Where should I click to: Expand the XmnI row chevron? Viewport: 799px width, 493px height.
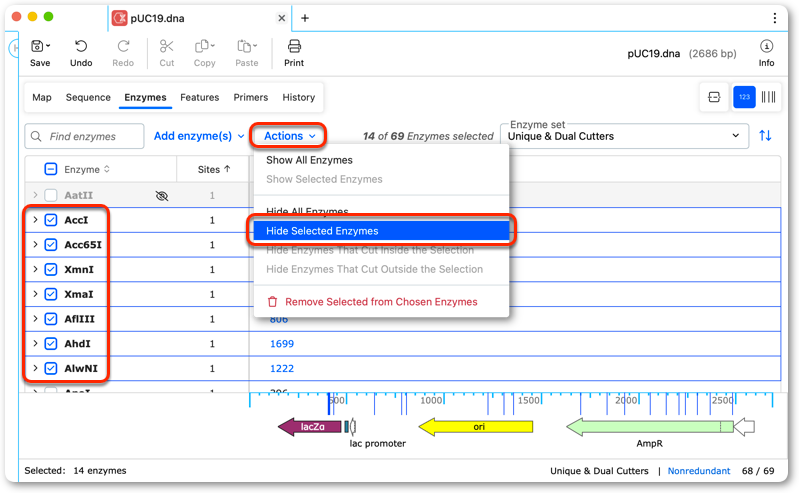[35, 269]
